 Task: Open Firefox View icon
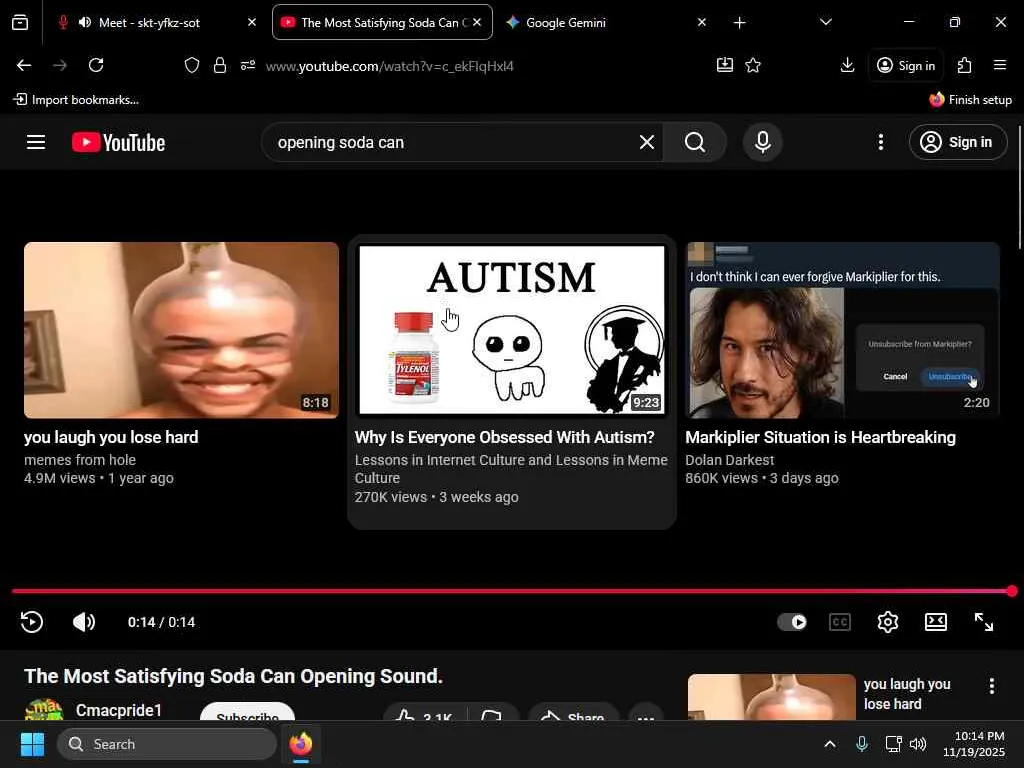pos(20,23)
